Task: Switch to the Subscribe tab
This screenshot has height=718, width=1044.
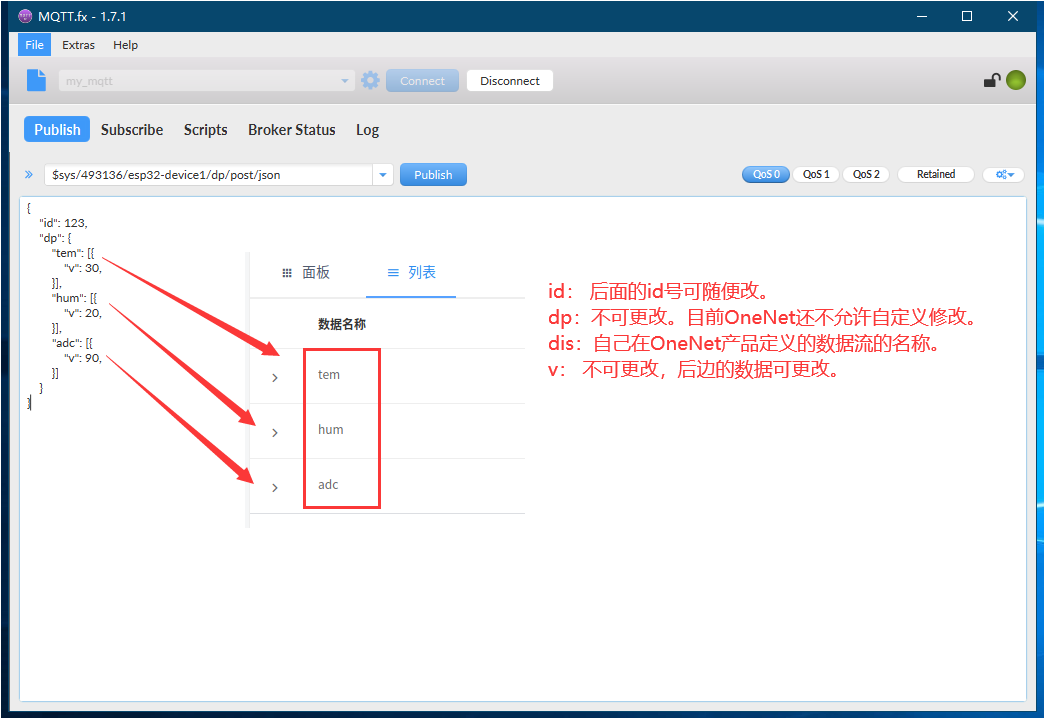Action: click(132, 129)
